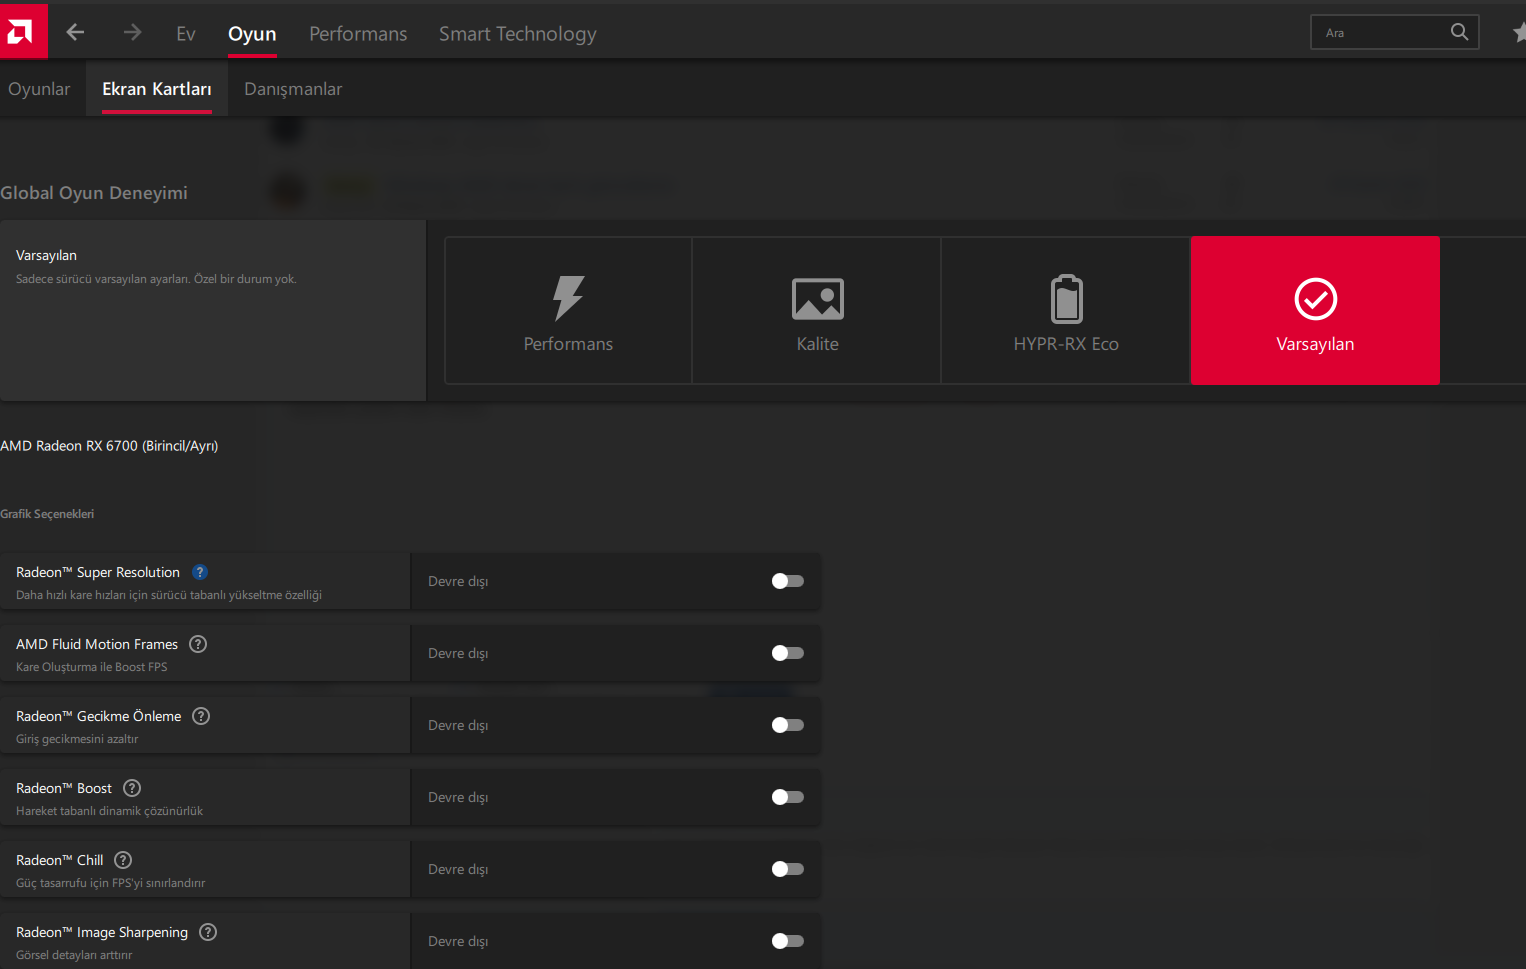
Task: Open the Danışmanlar sub-tab
Action: 293,89
